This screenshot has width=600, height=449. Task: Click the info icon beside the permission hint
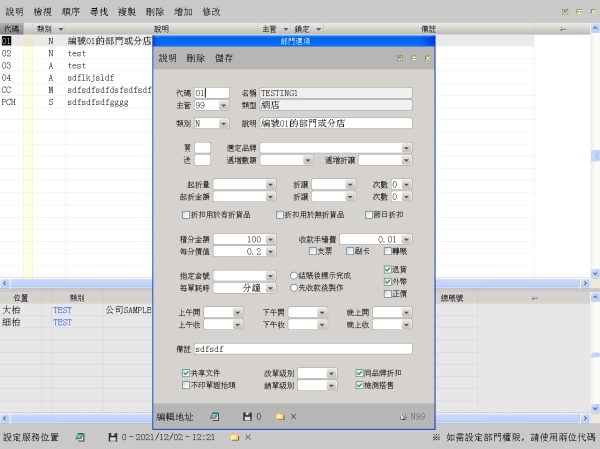click(436, 438)
